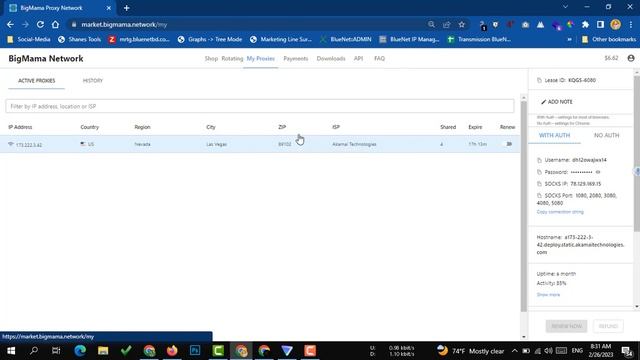The height and width of the screenshot is (360, 640).
Task: Open a new browser tab
Action: click(127, 8)
